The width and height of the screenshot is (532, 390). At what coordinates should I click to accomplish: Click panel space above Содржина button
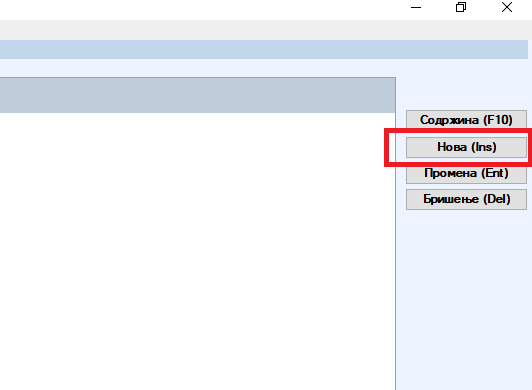[x=466, y=93]
